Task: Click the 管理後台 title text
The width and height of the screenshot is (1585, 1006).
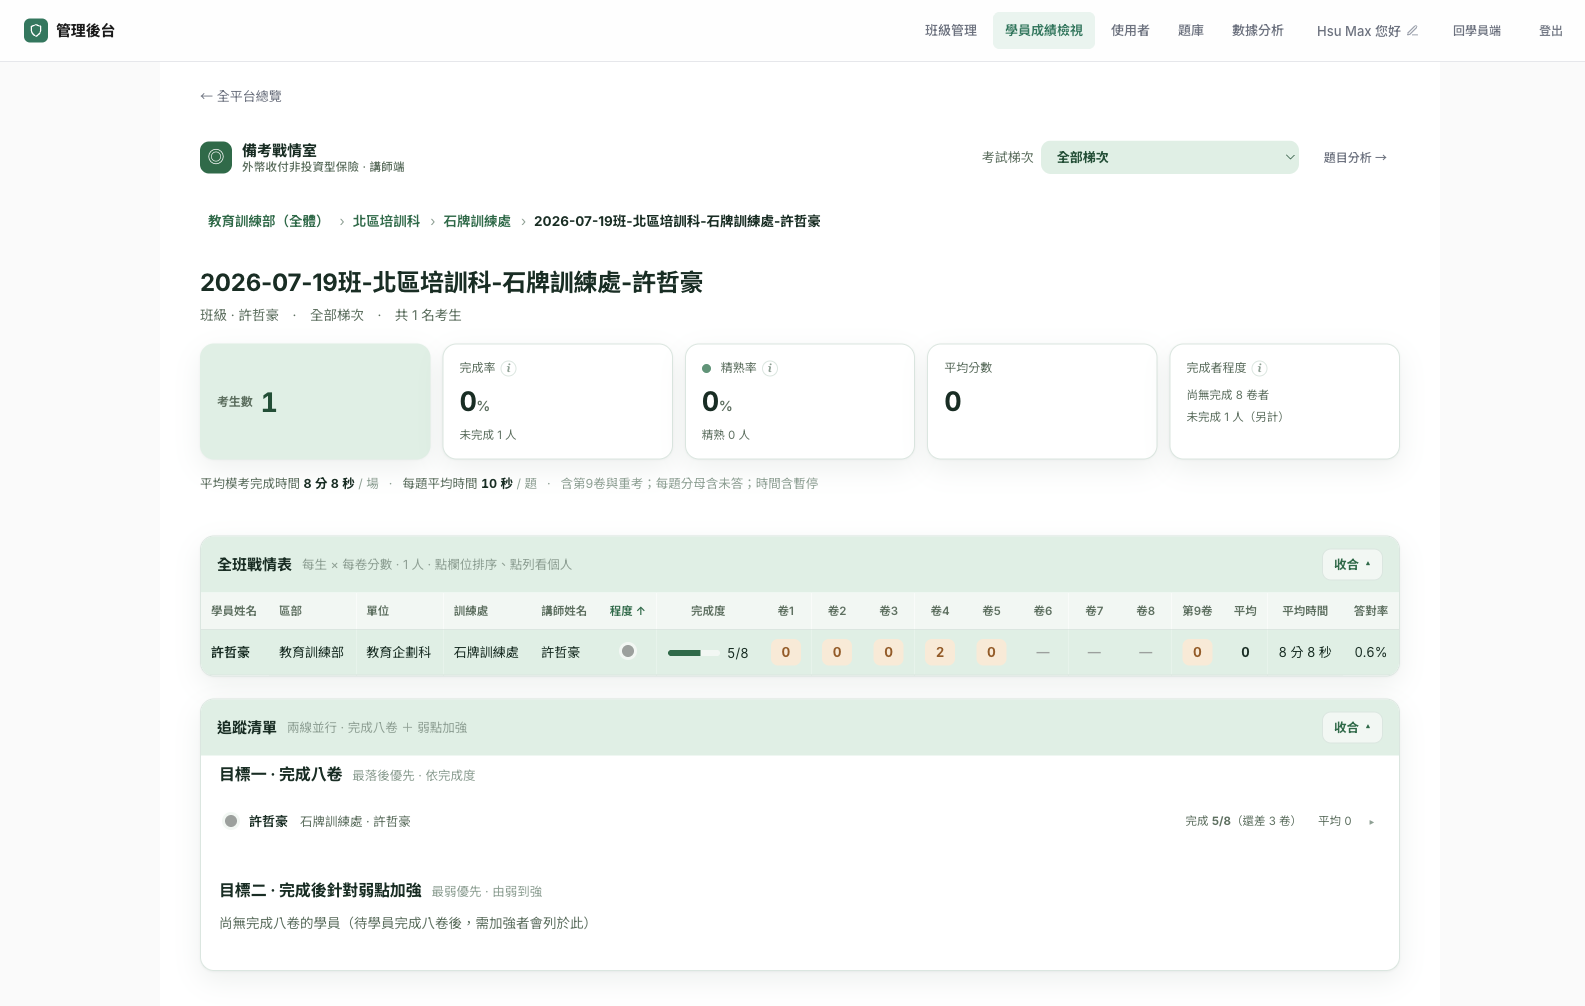Action: [86, 31]
